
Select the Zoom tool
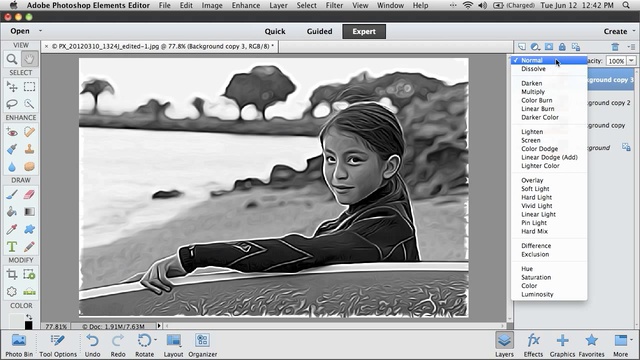point(12,59)
